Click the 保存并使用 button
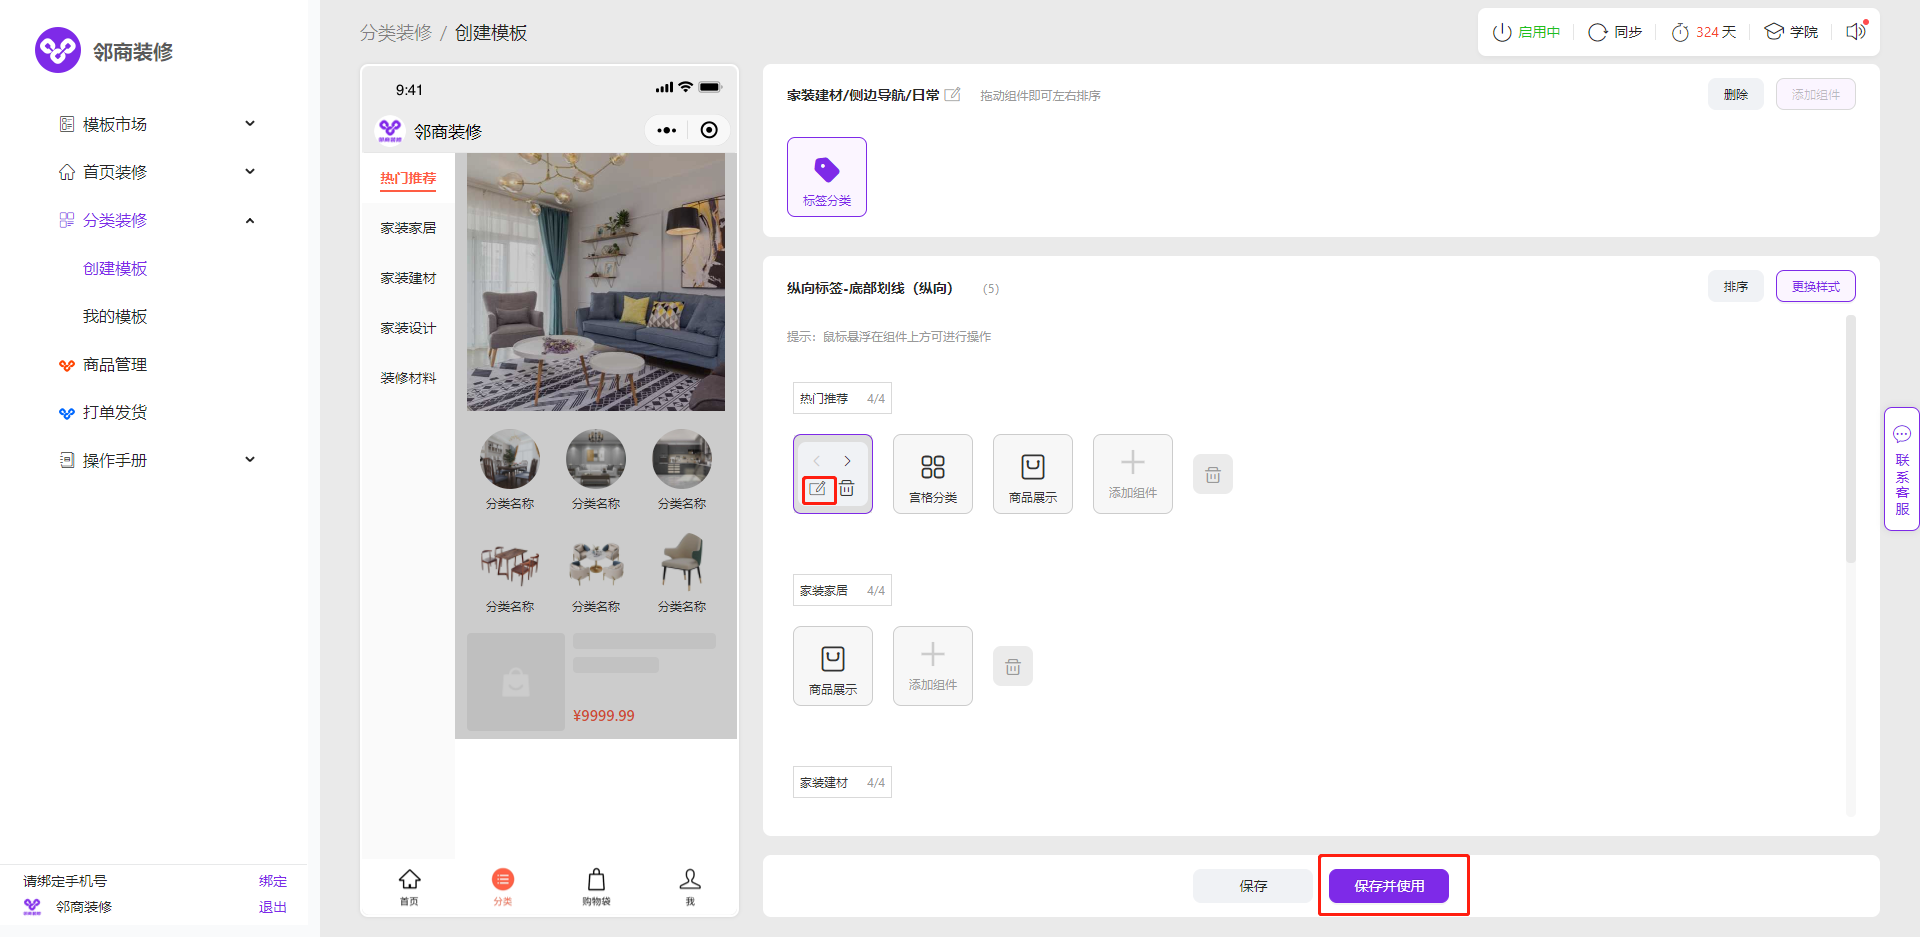Screen dimensions: 1920x937 pyautogui.click(x=1389, y=886)
